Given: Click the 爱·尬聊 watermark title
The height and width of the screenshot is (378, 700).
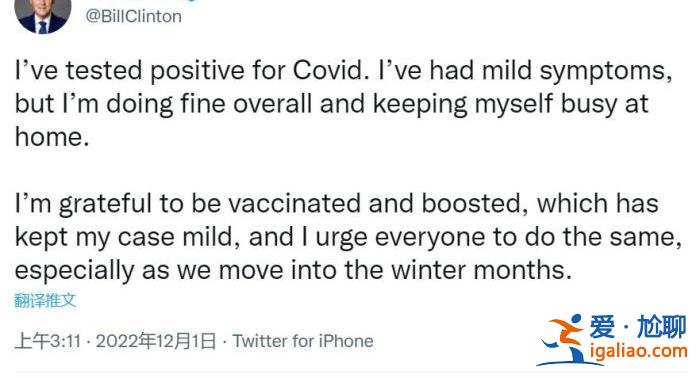Looking at the screenshot, I should point(638,326).
